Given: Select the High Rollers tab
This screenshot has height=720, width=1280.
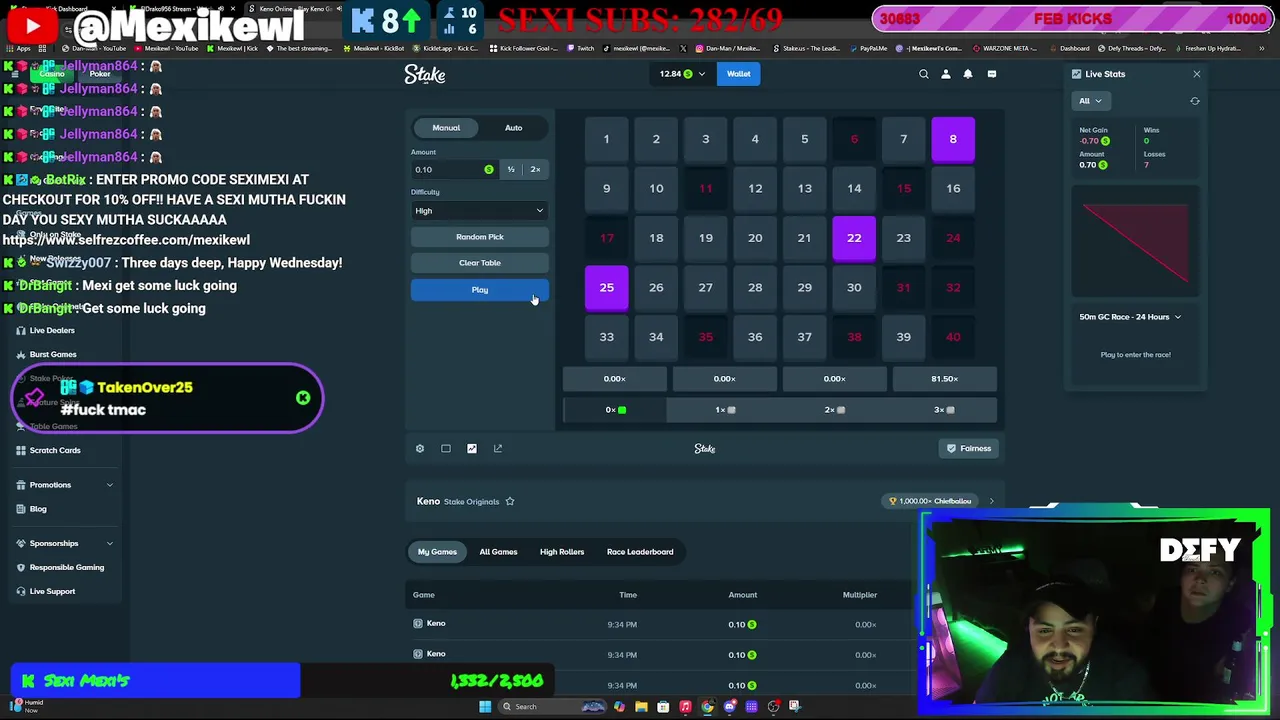Looking at the screenshot, I should click(x=562, y=552).
